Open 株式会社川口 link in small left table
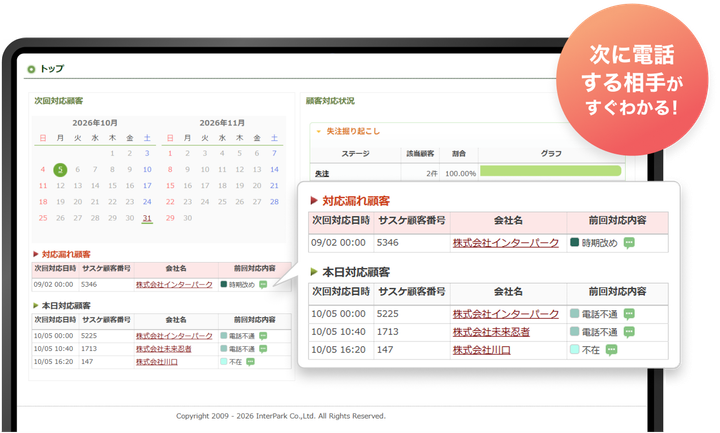 tap(157, 362)
